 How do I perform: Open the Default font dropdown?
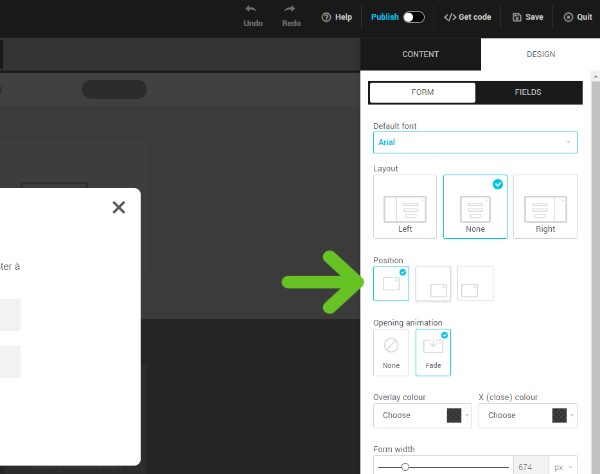click(475, 143)
